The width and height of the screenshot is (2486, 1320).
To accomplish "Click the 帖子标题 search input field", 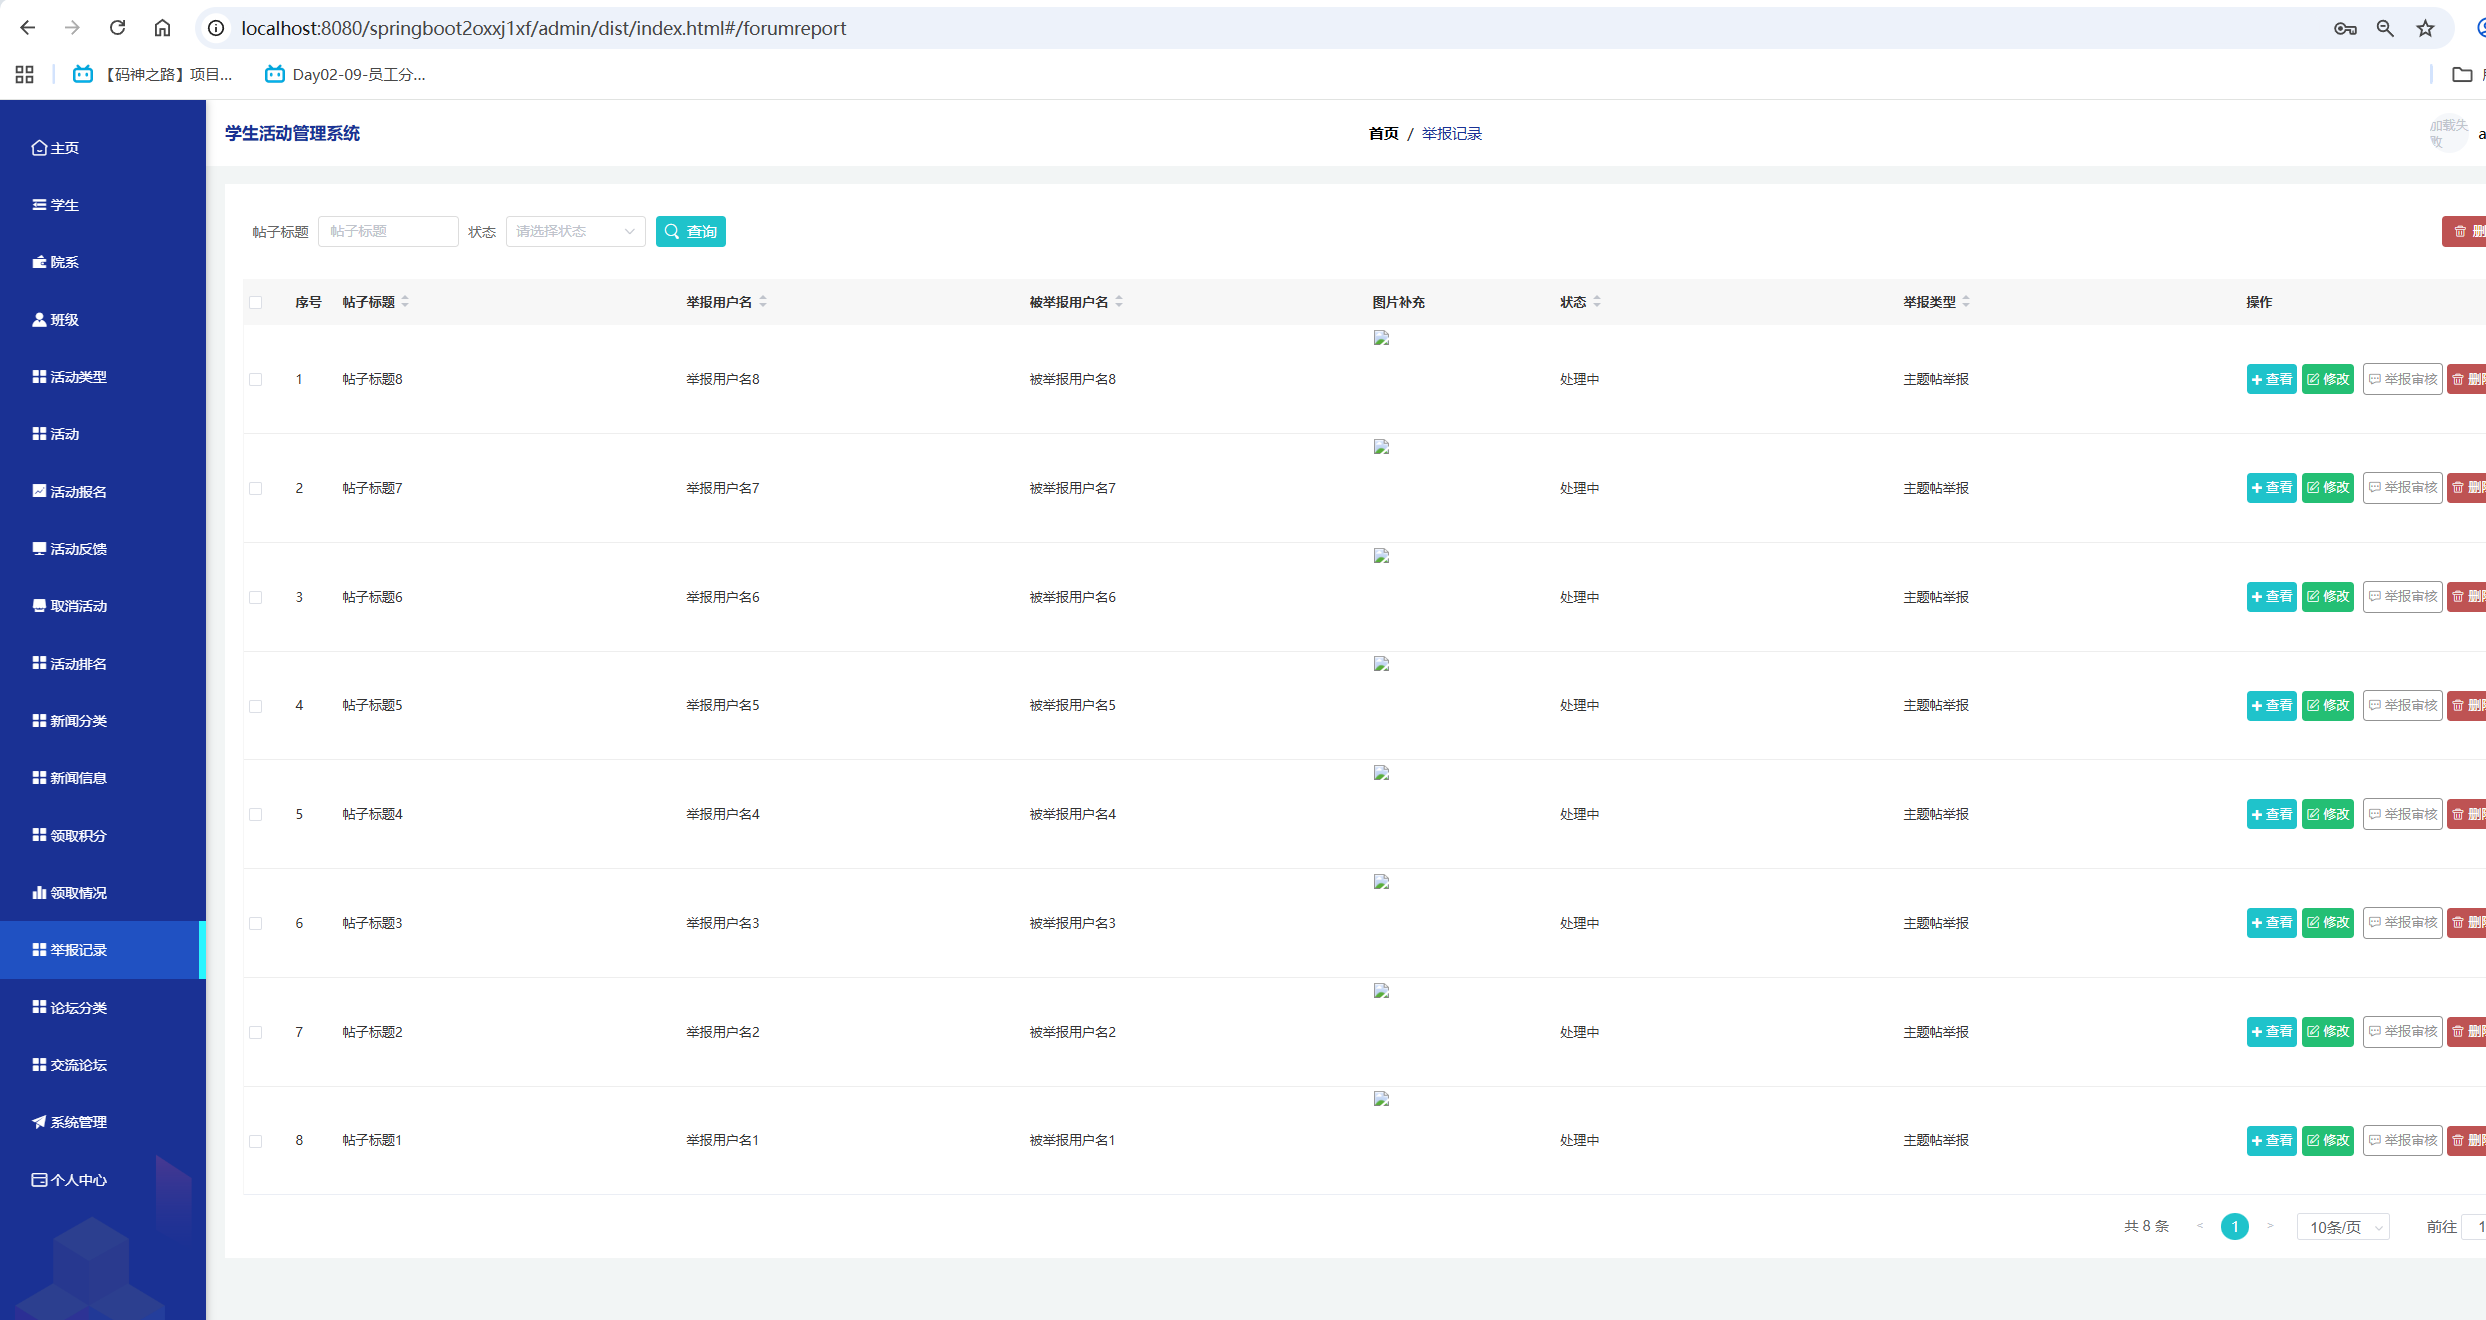I will point(388,231).
